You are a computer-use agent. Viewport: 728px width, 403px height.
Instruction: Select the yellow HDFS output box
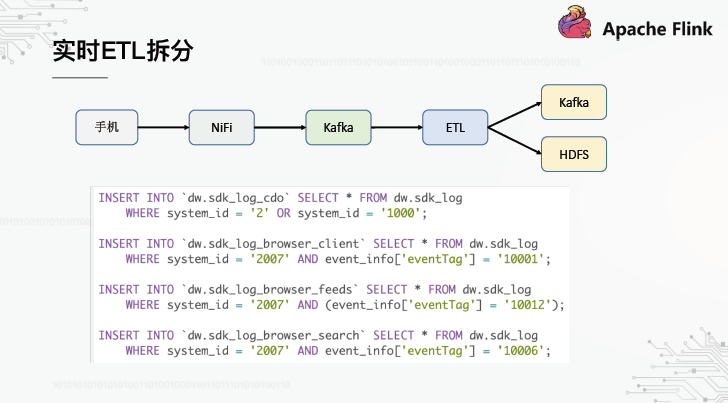[x=573, y=156]
